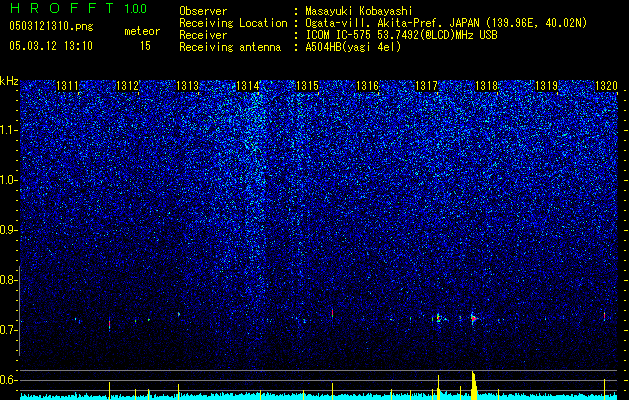
Task: Click the 1320 time axis label
Action: tap(606, 86)
